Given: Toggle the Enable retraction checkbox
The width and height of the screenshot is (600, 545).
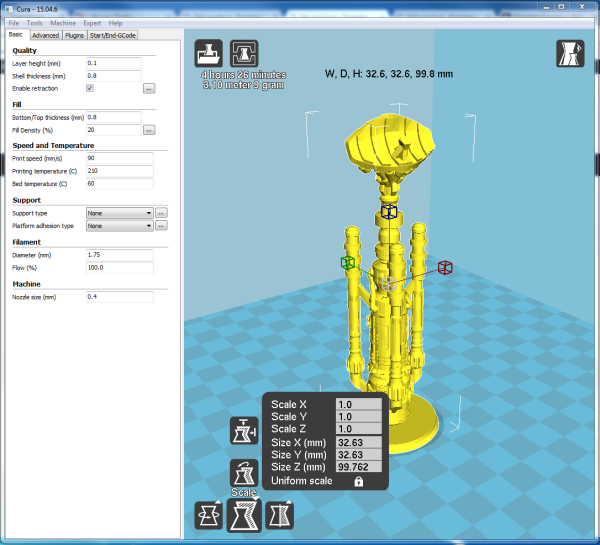Looking at the screenshot, I should [x=90, y=88].
